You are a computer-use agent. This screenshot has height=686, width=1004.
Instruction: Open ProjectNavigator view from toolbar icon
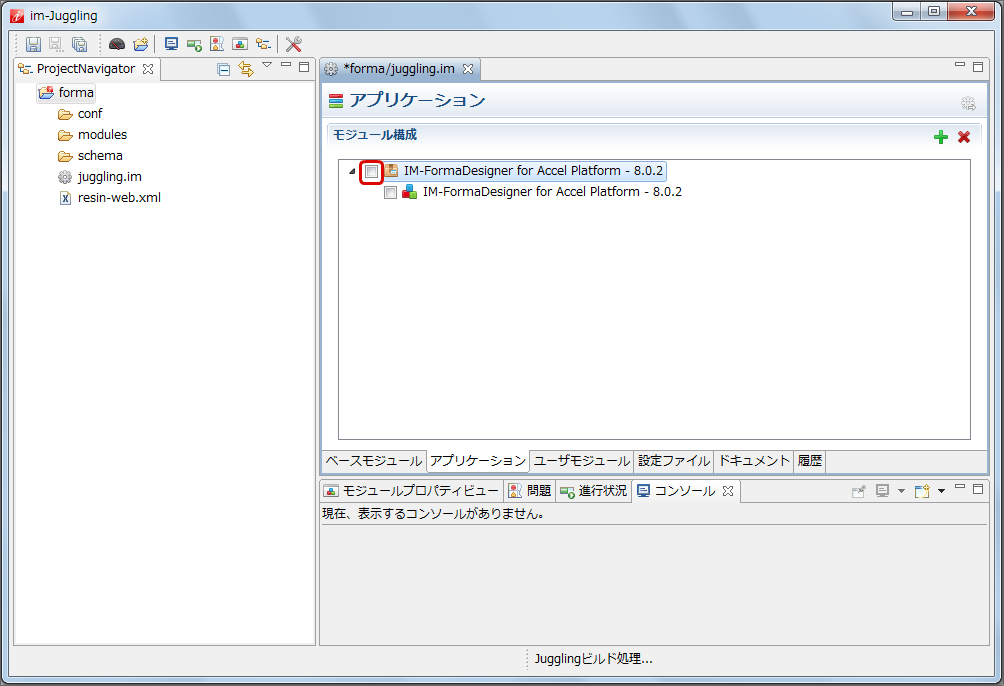pyautogui.click(x=263, y=44)
